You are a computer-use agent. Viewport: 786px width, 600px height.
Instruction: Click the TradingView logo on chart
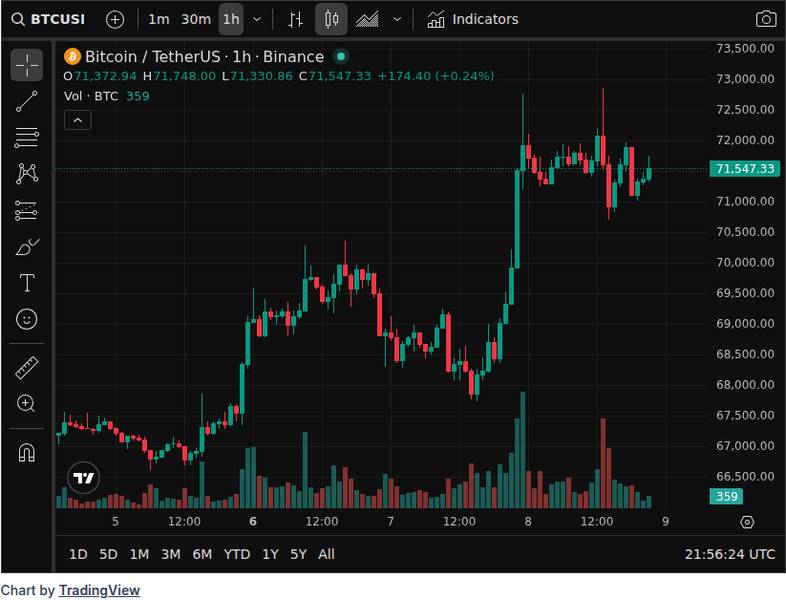coord(84,478)
